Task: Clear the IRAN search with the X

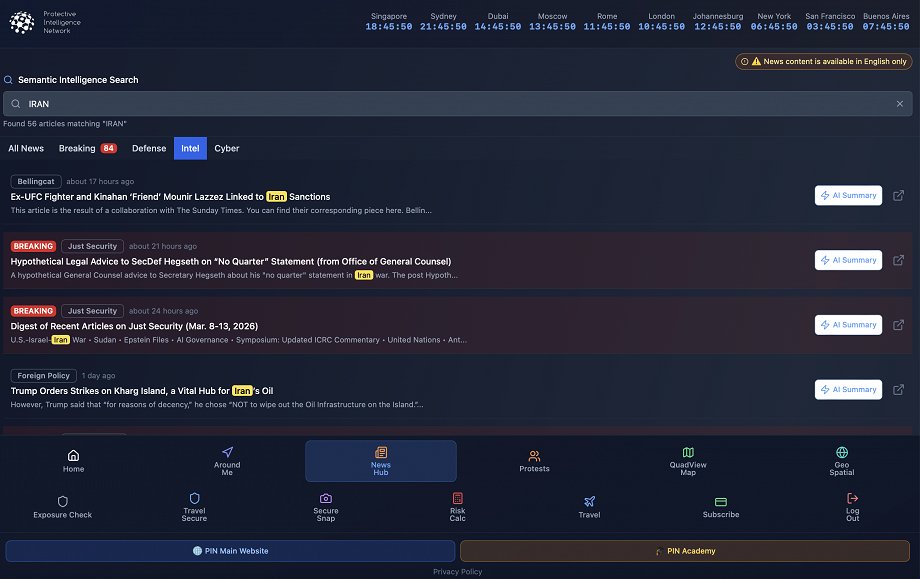Action: pyautogui.click(x=899, y=103)
